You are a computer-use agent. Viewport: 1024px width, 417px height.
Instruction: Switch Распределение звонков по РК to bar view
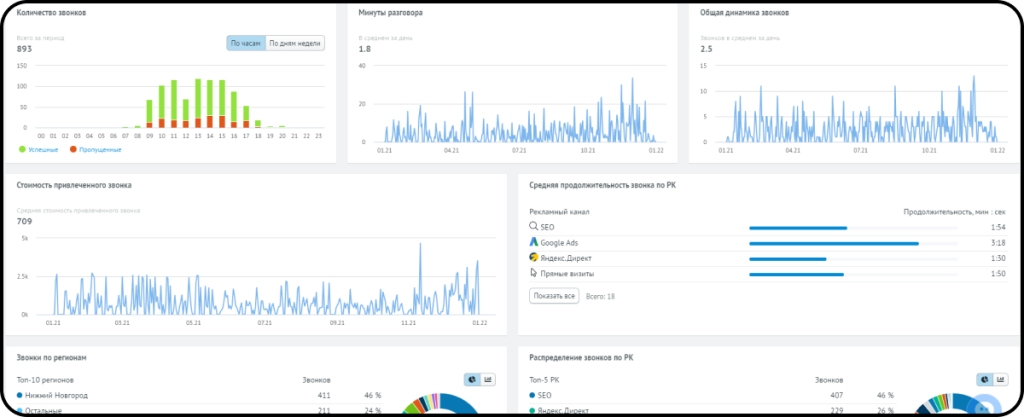[1000, 380]
